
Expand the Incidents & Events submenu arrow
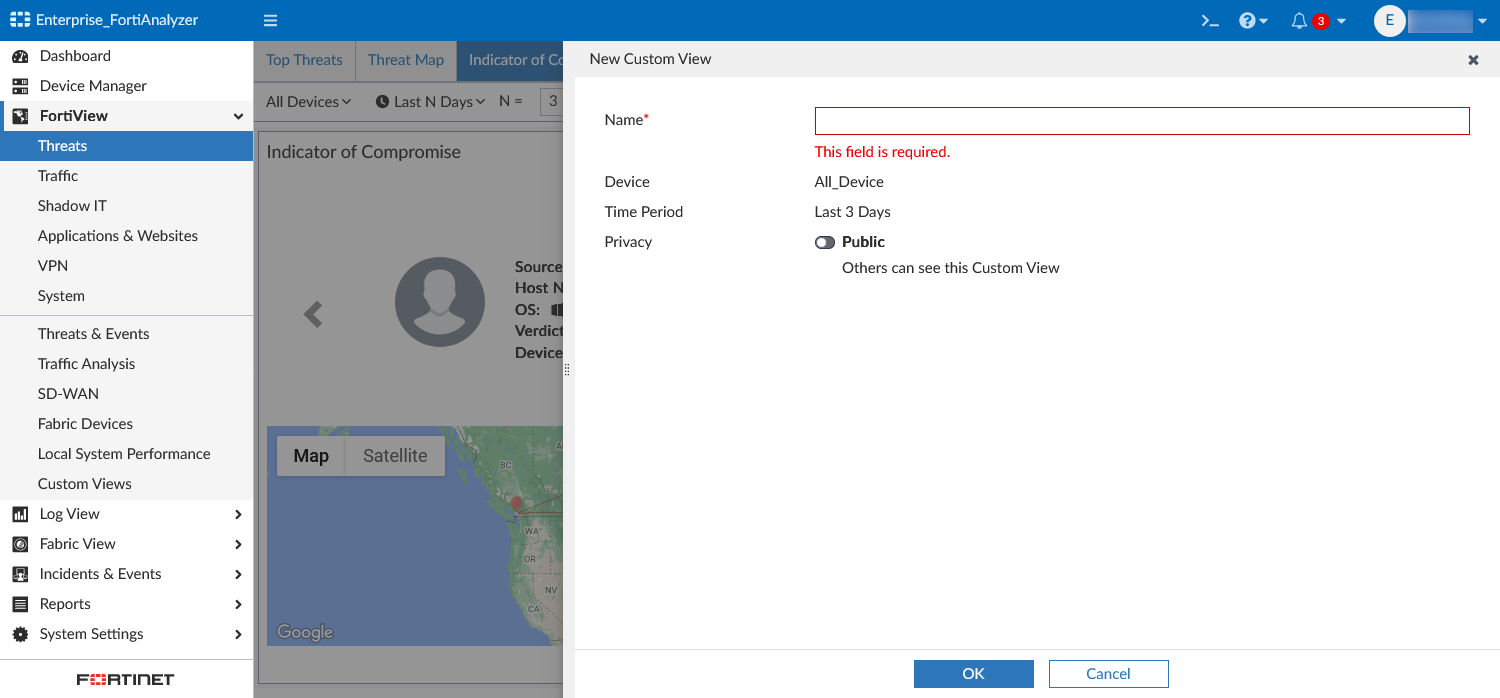(238, 574)
